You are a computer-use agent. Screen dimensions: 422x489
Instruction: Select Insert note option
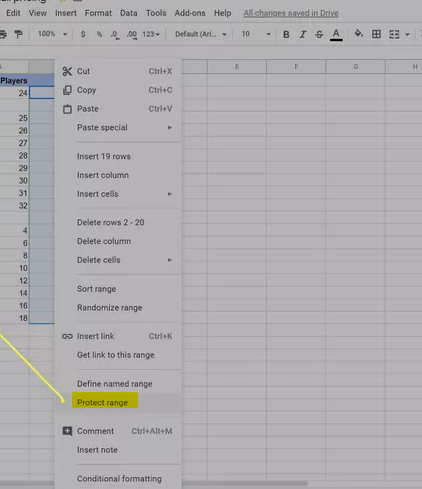pyautogui.click(x=118, y=450)
